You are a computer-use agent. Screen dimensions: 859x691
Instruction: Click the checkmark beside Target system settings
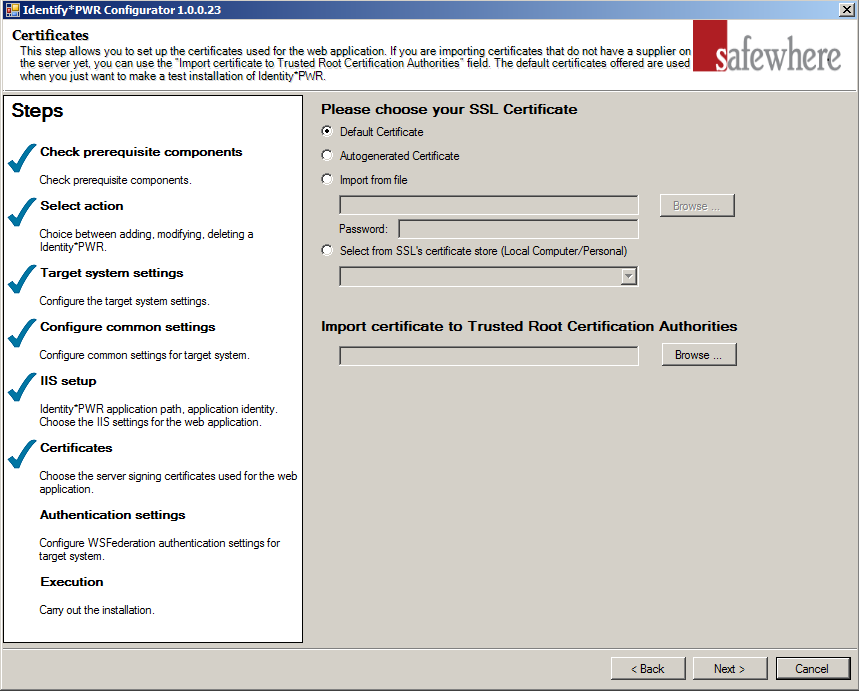(22, 279)
